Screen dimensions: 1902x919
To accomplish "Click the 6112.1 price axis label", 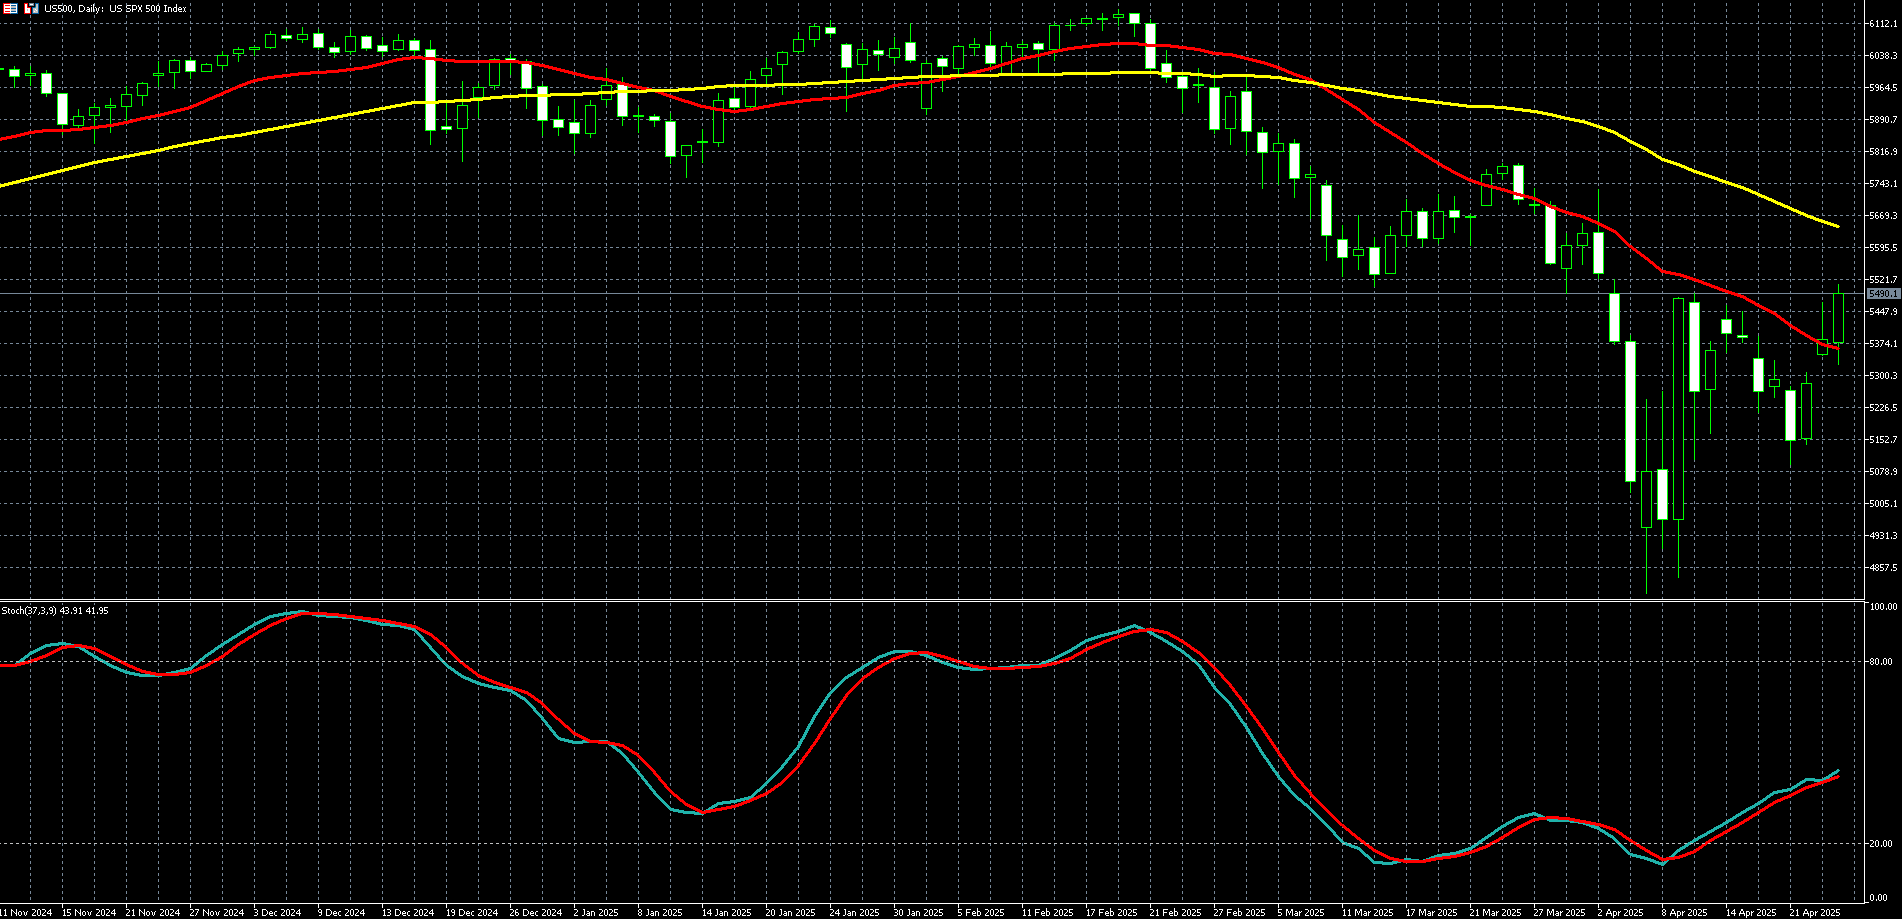I will click(x=1883, y=24).
